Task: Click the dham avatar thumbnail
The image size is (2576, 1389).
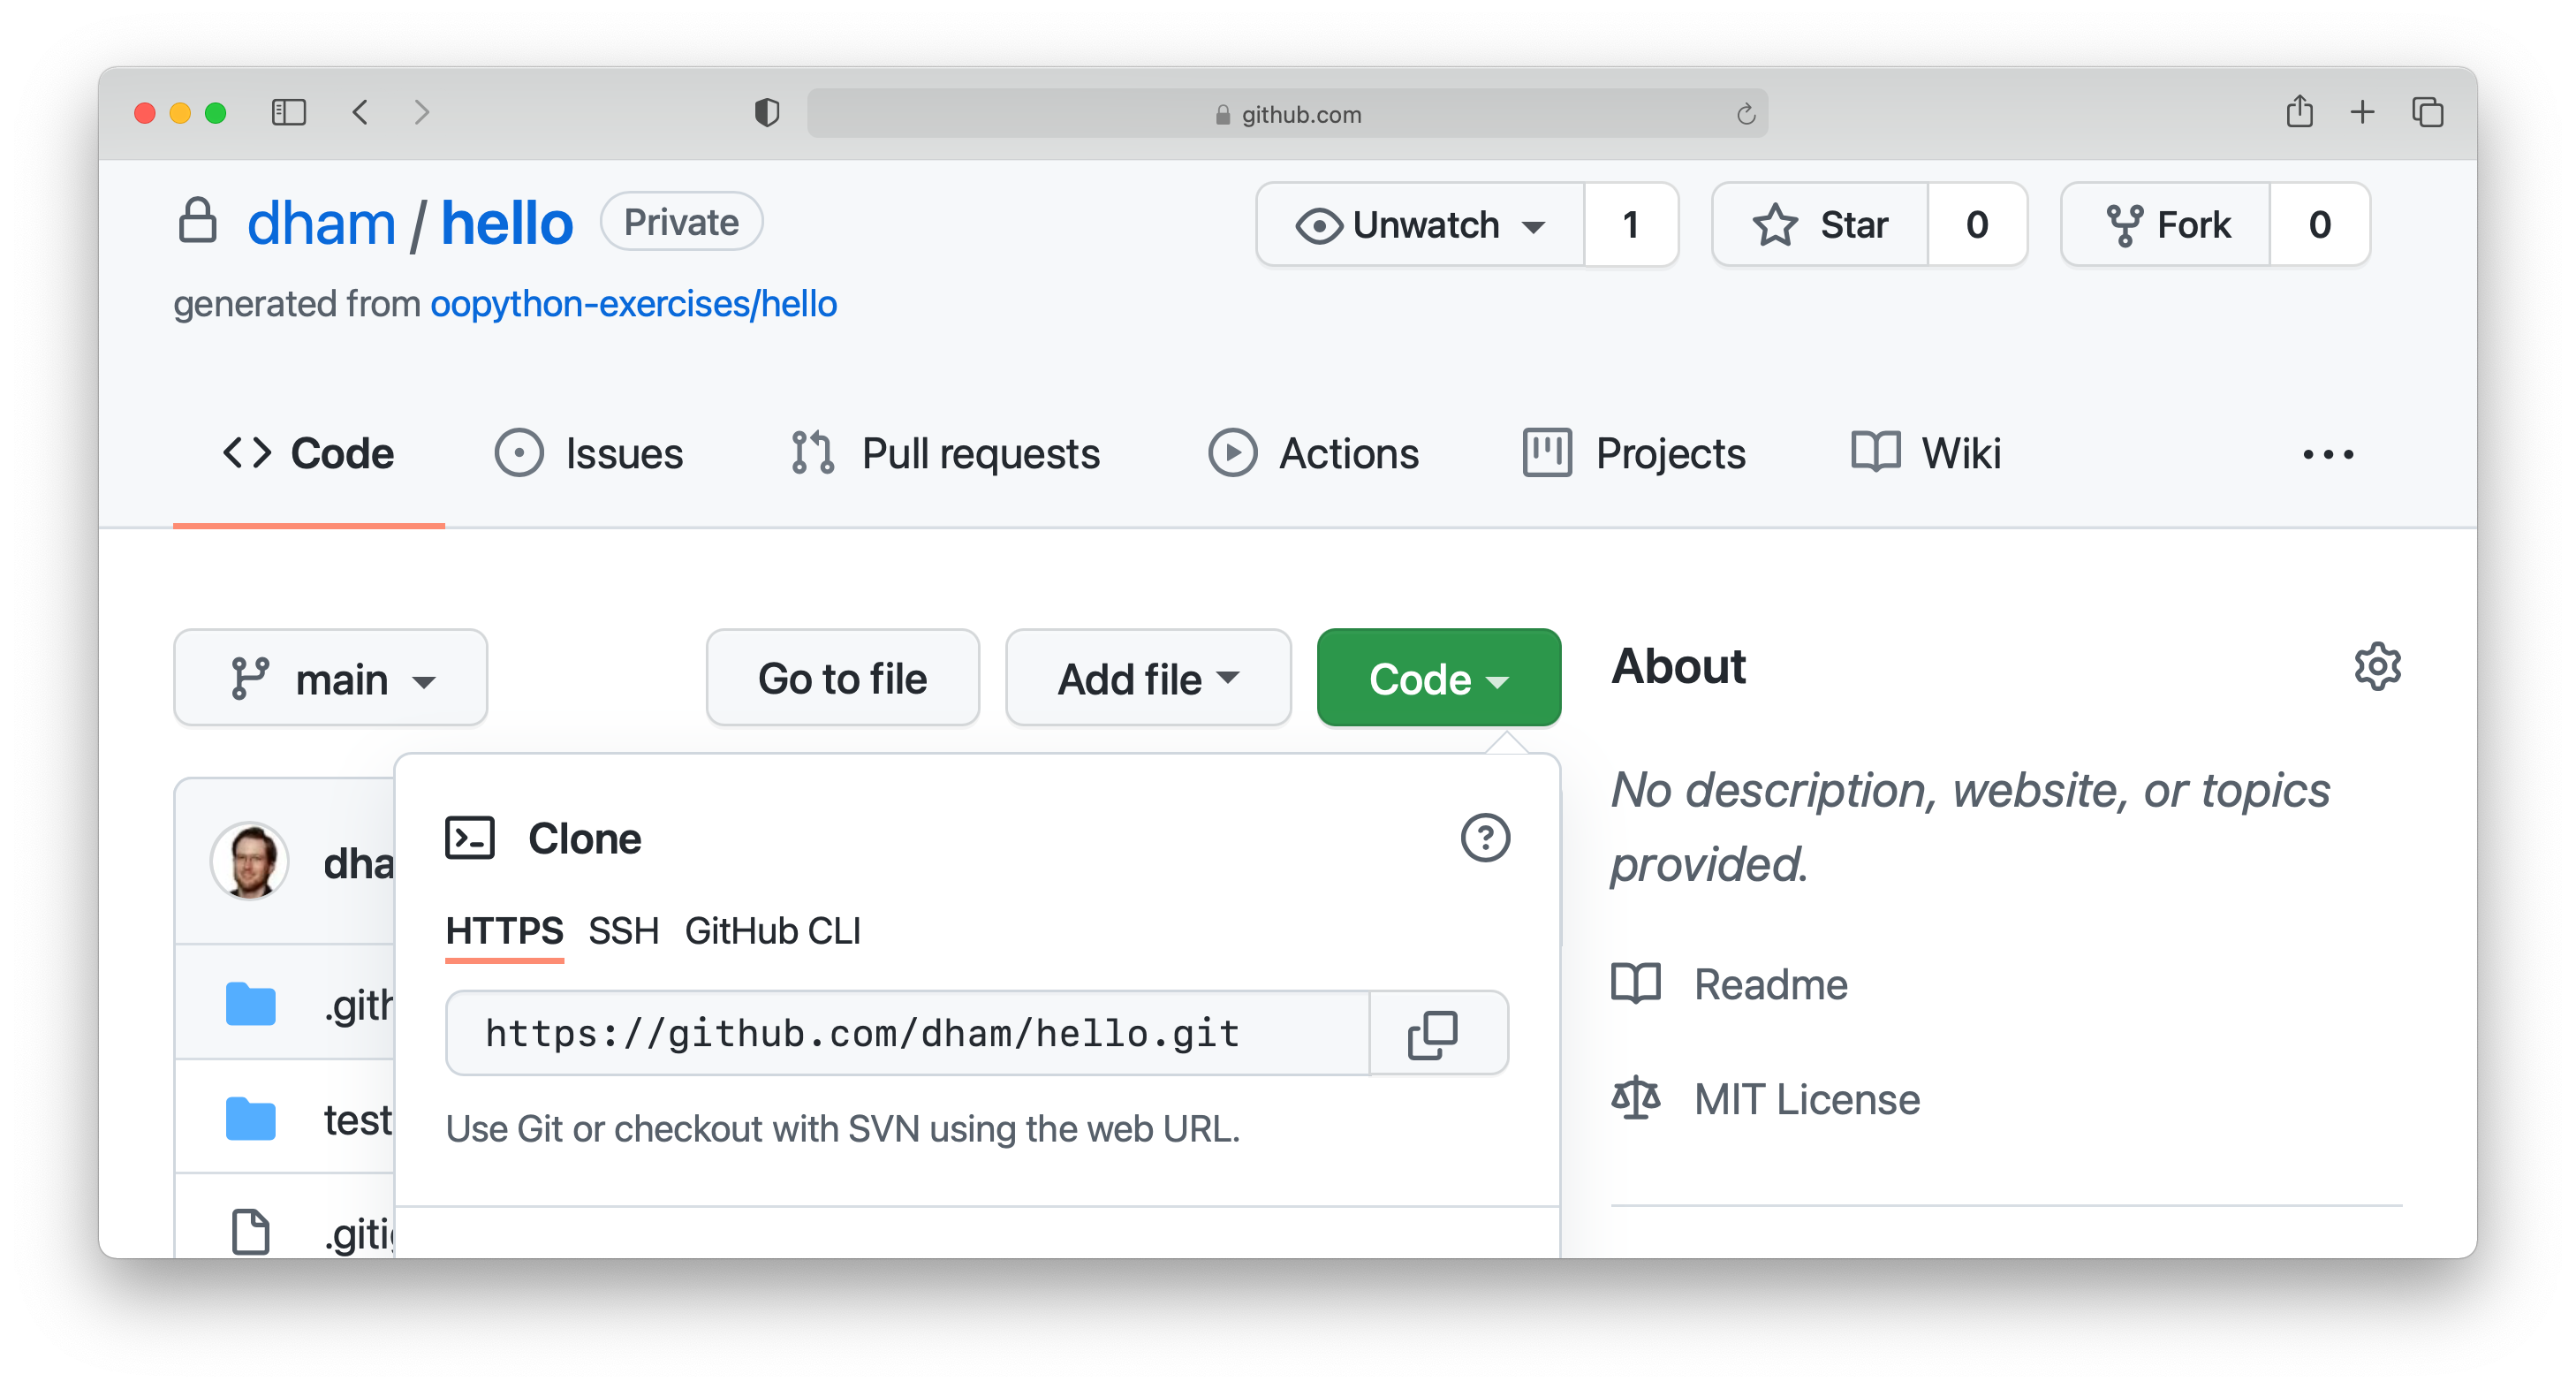Action: [x=249, y=861]
